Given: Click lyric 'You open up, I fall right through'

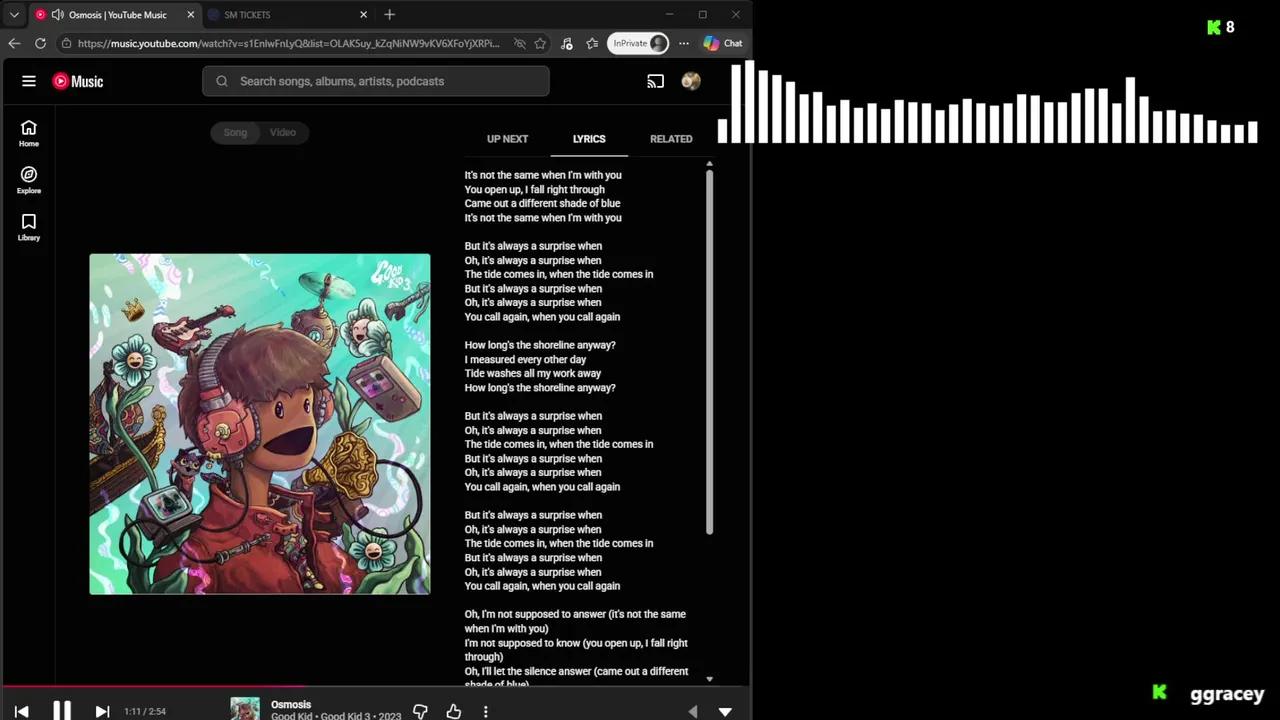Looking at the screenshot, I should tap(534, 189).
